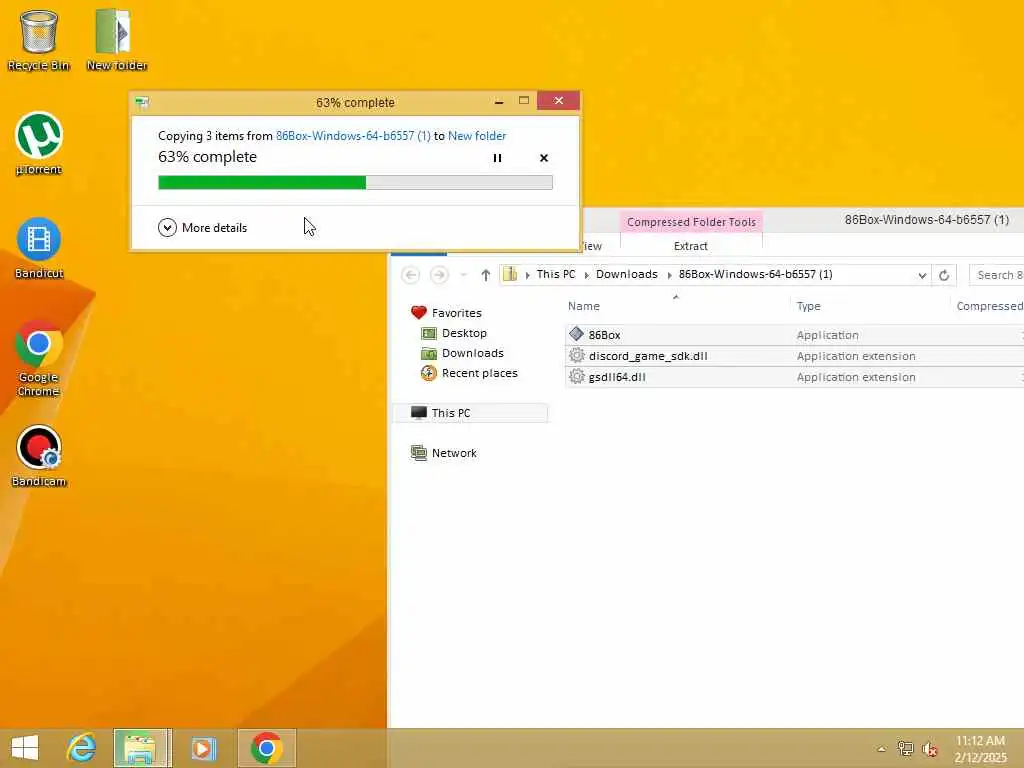Select Network in the navigation pane

click(x=454, y=453)
